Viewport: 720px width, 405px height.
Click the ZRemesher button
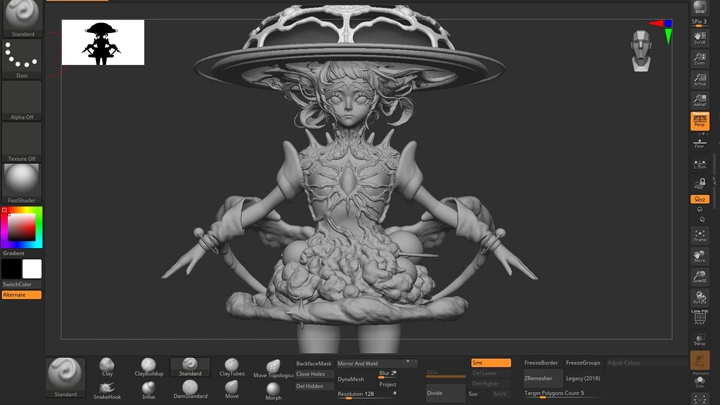click(x=542, y=378)
